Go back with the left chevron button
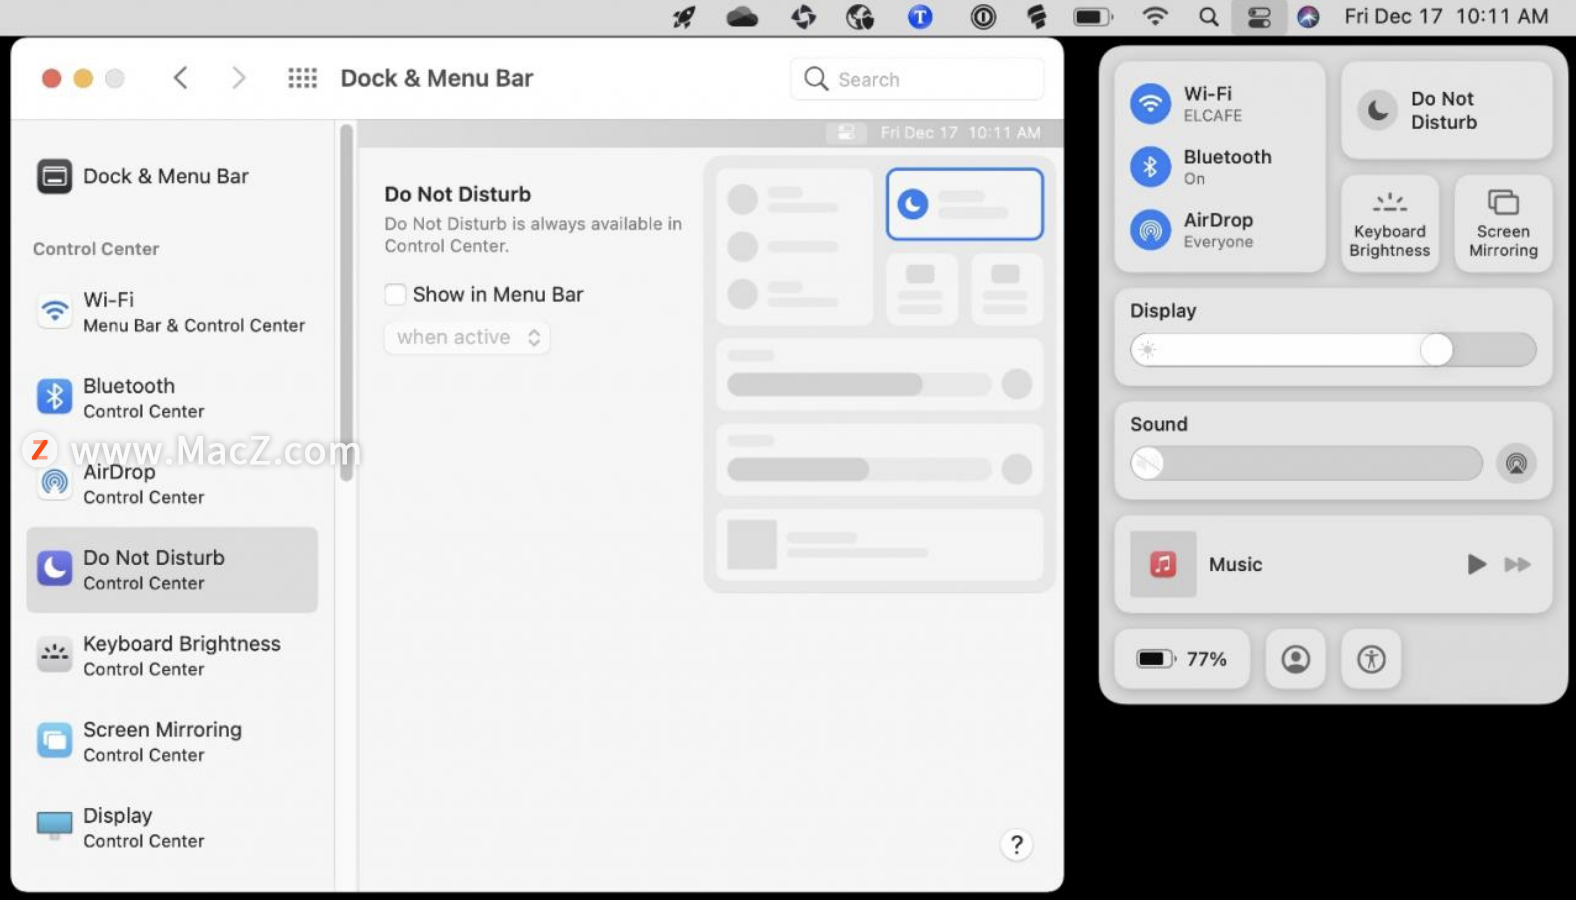This screenshot has height=900, width=1576. [180, 78]
